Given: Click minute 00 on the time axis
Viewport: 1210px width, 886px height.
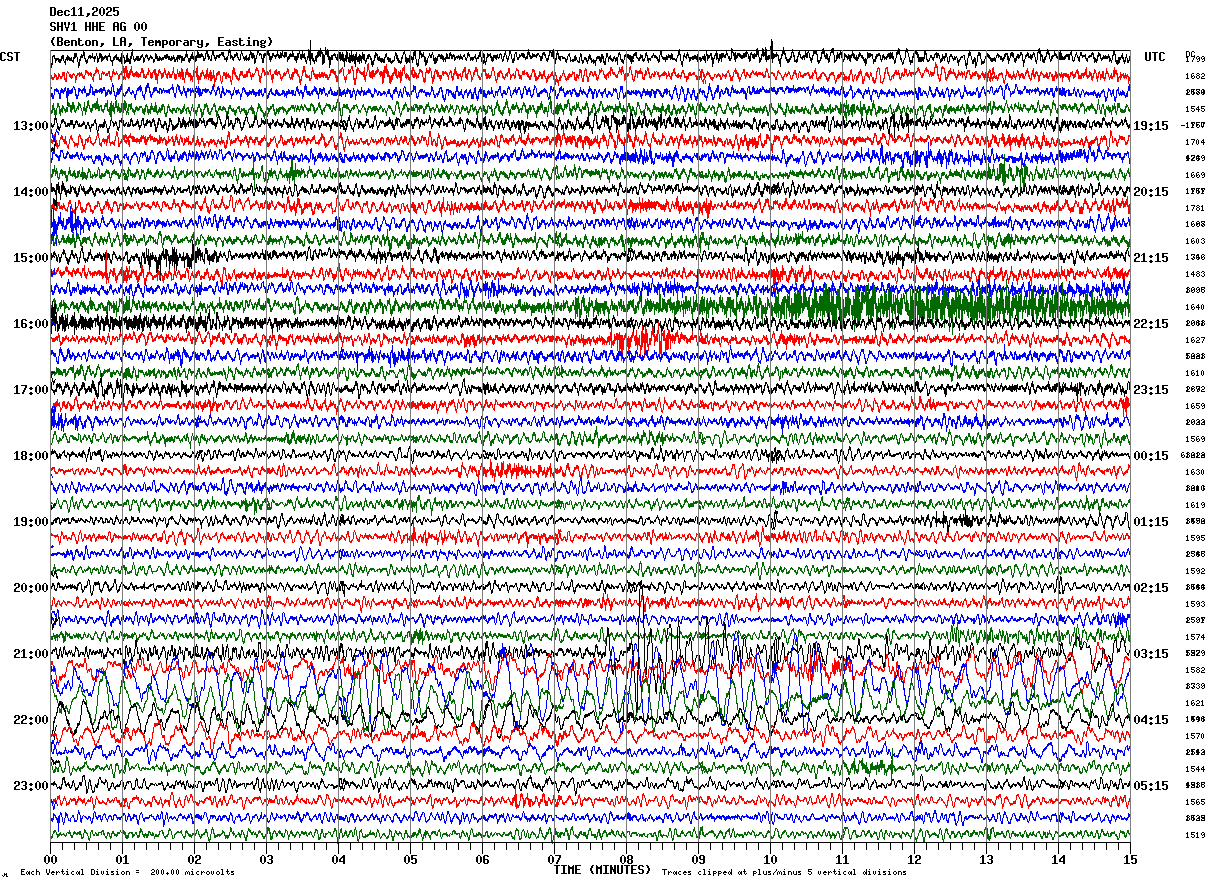Looking at the screenshot, I should (x=50, y=859).
